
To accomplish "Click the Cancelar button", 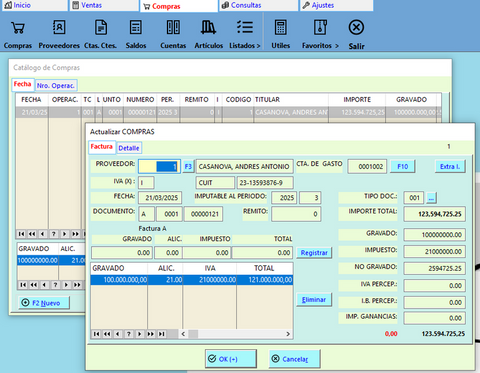I will point(295,359).
